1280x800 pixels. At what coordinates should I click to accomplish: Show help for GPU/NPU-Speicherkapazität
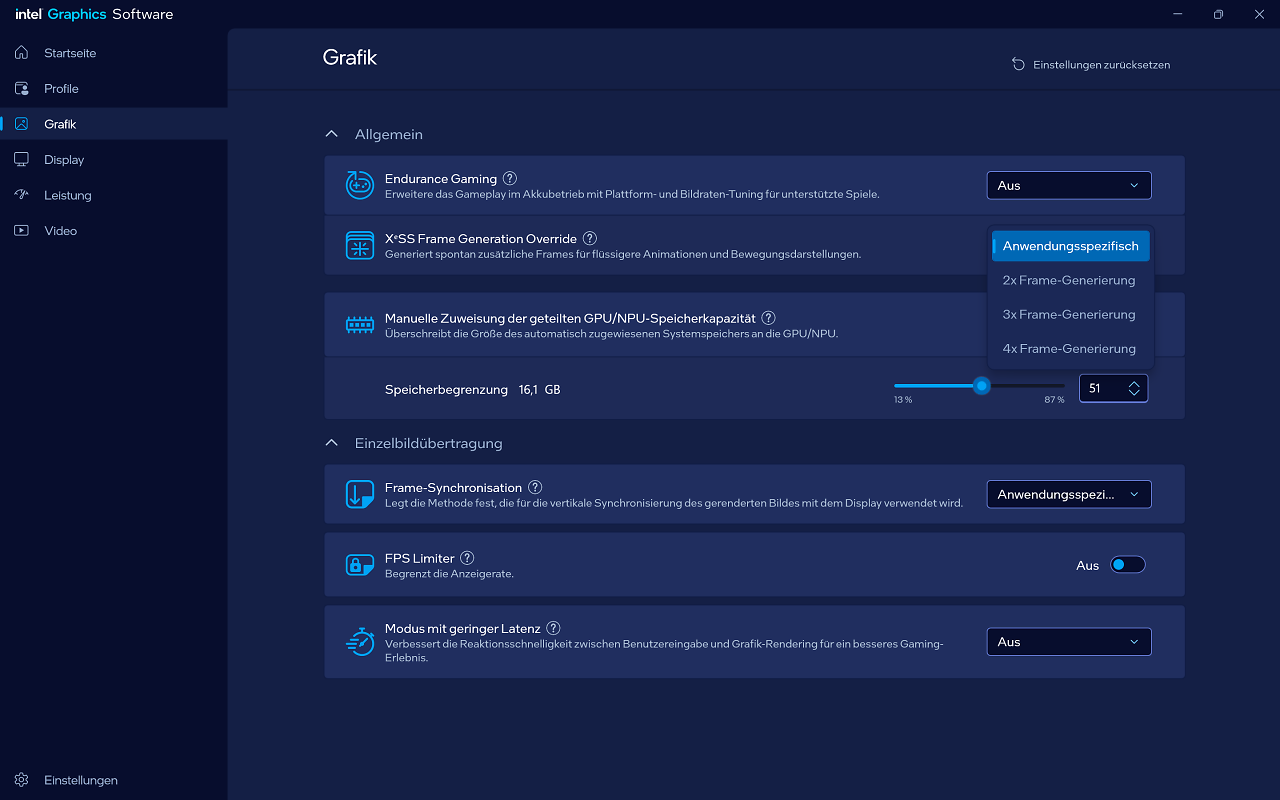click(768, 318)
